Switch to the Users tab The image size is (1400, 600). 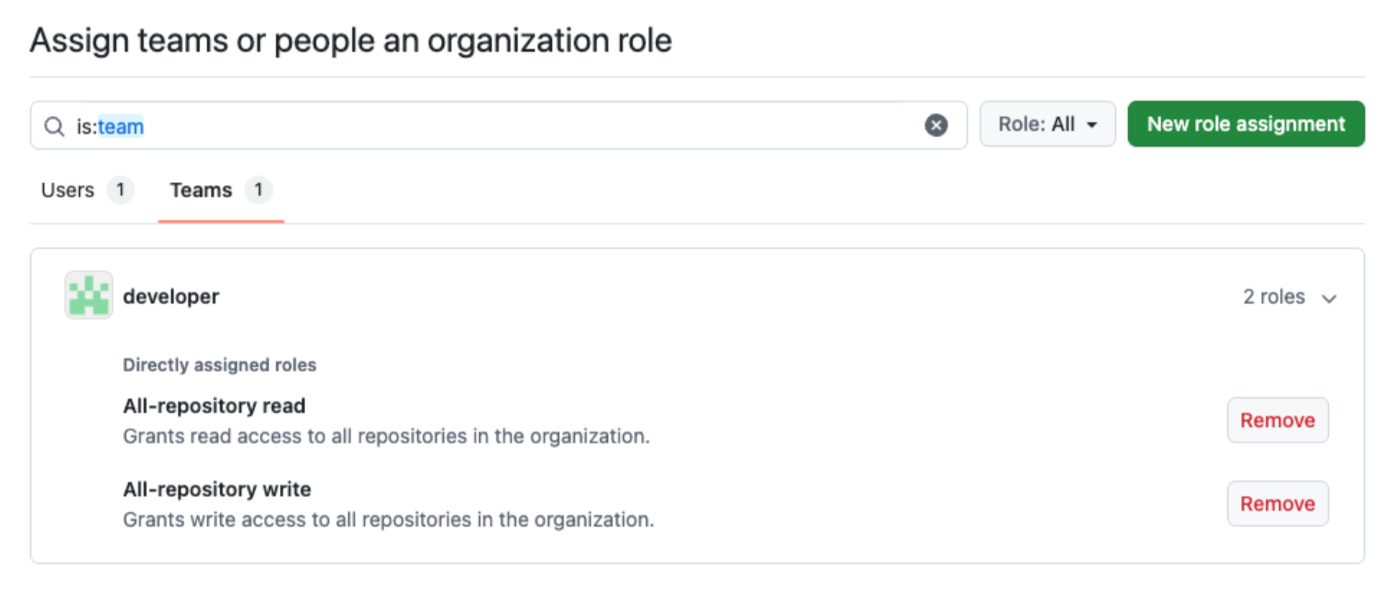[x=68, y=190]
